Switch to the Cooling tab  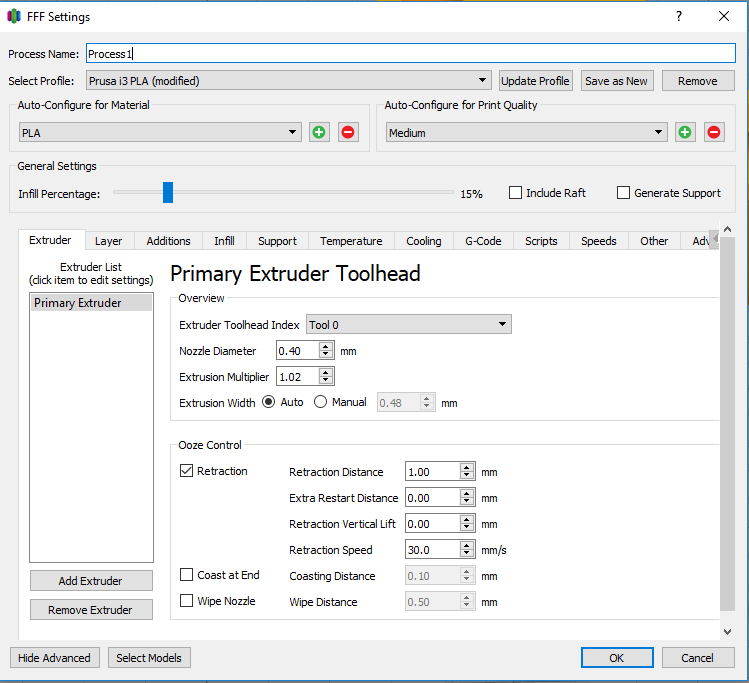click(x=424, y=241)
